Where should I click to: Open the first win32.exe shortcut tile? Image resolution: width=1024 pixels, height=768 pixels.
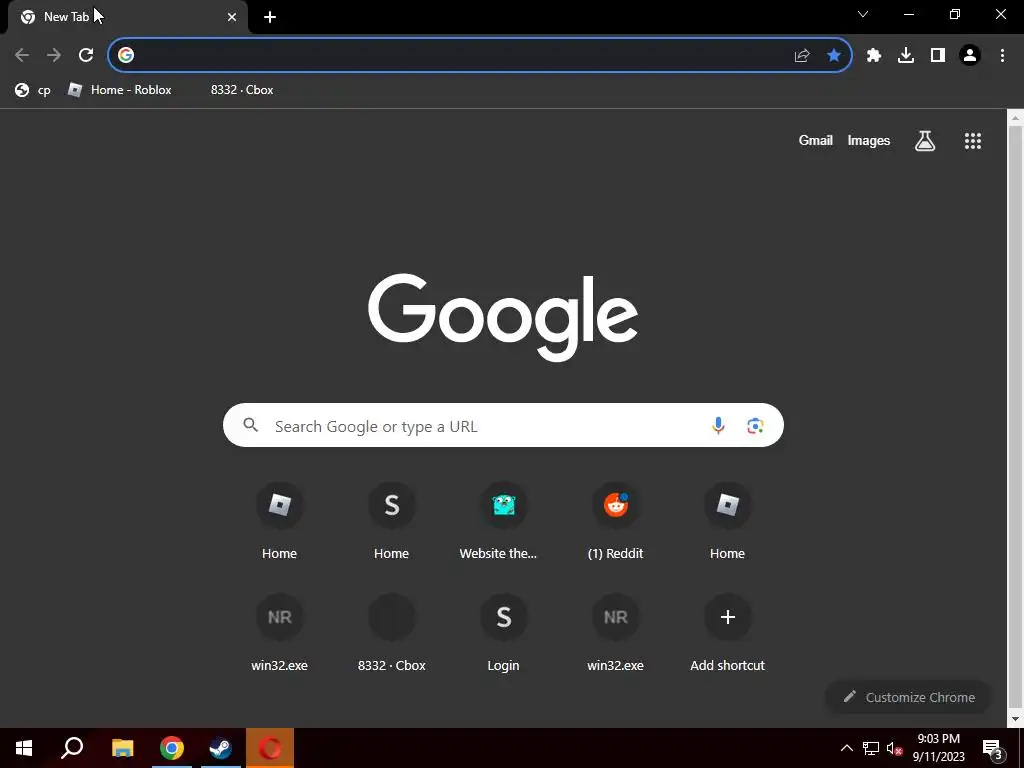click(280, 633)
